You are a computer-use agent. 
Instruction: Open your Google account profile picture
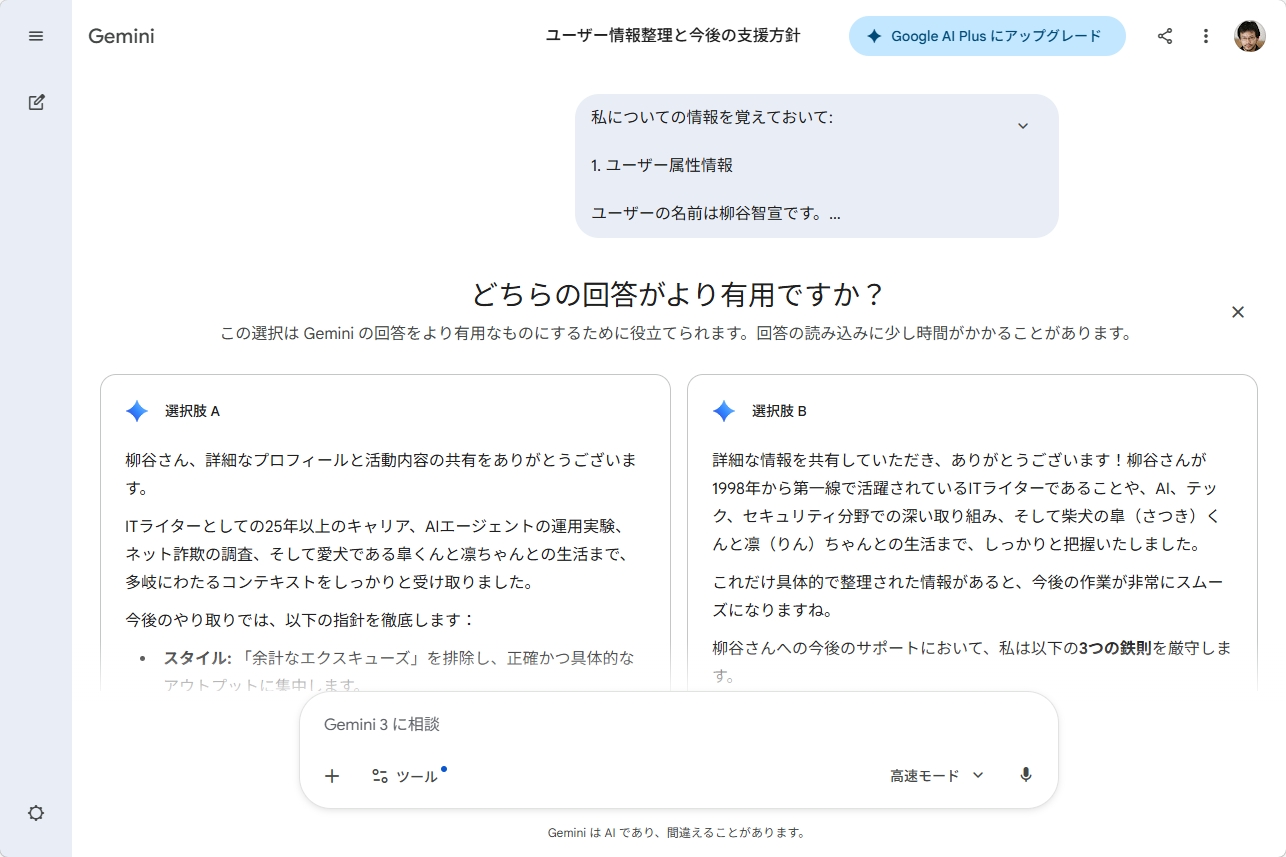pos(1249,35)
